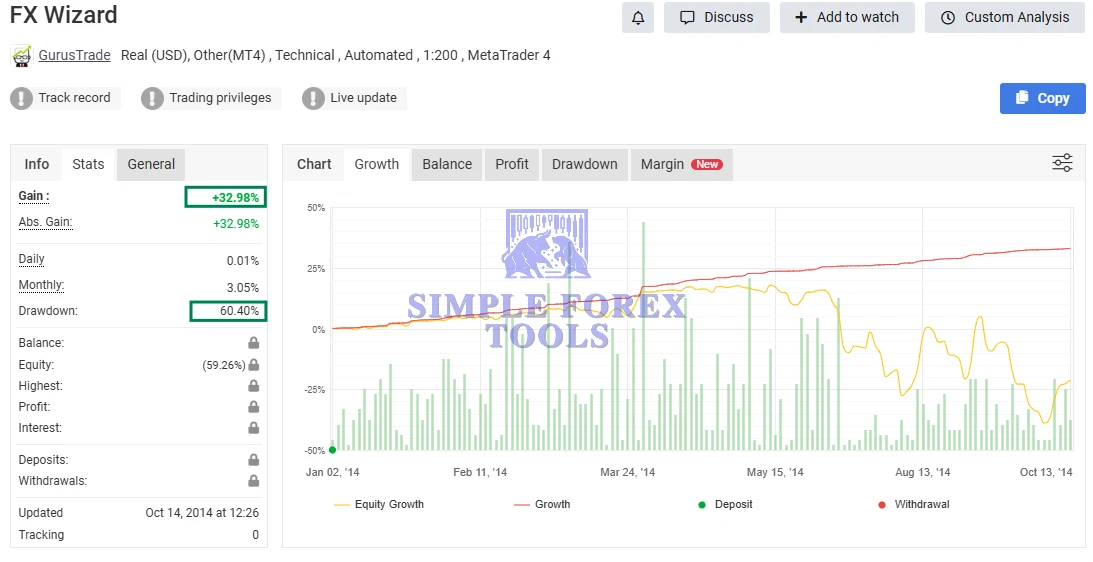
Task: Click the 60.40% drawdown value
Action: point(239,311)
